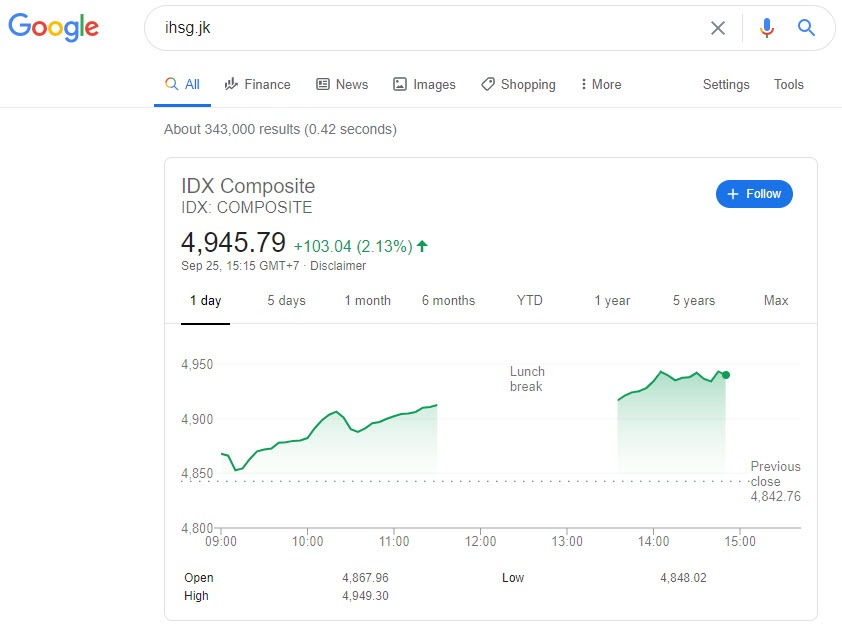The height and width of the screenshot is (634, 842).
Task: Click the price 4,945.79
Action: click(x=233, y=242)
